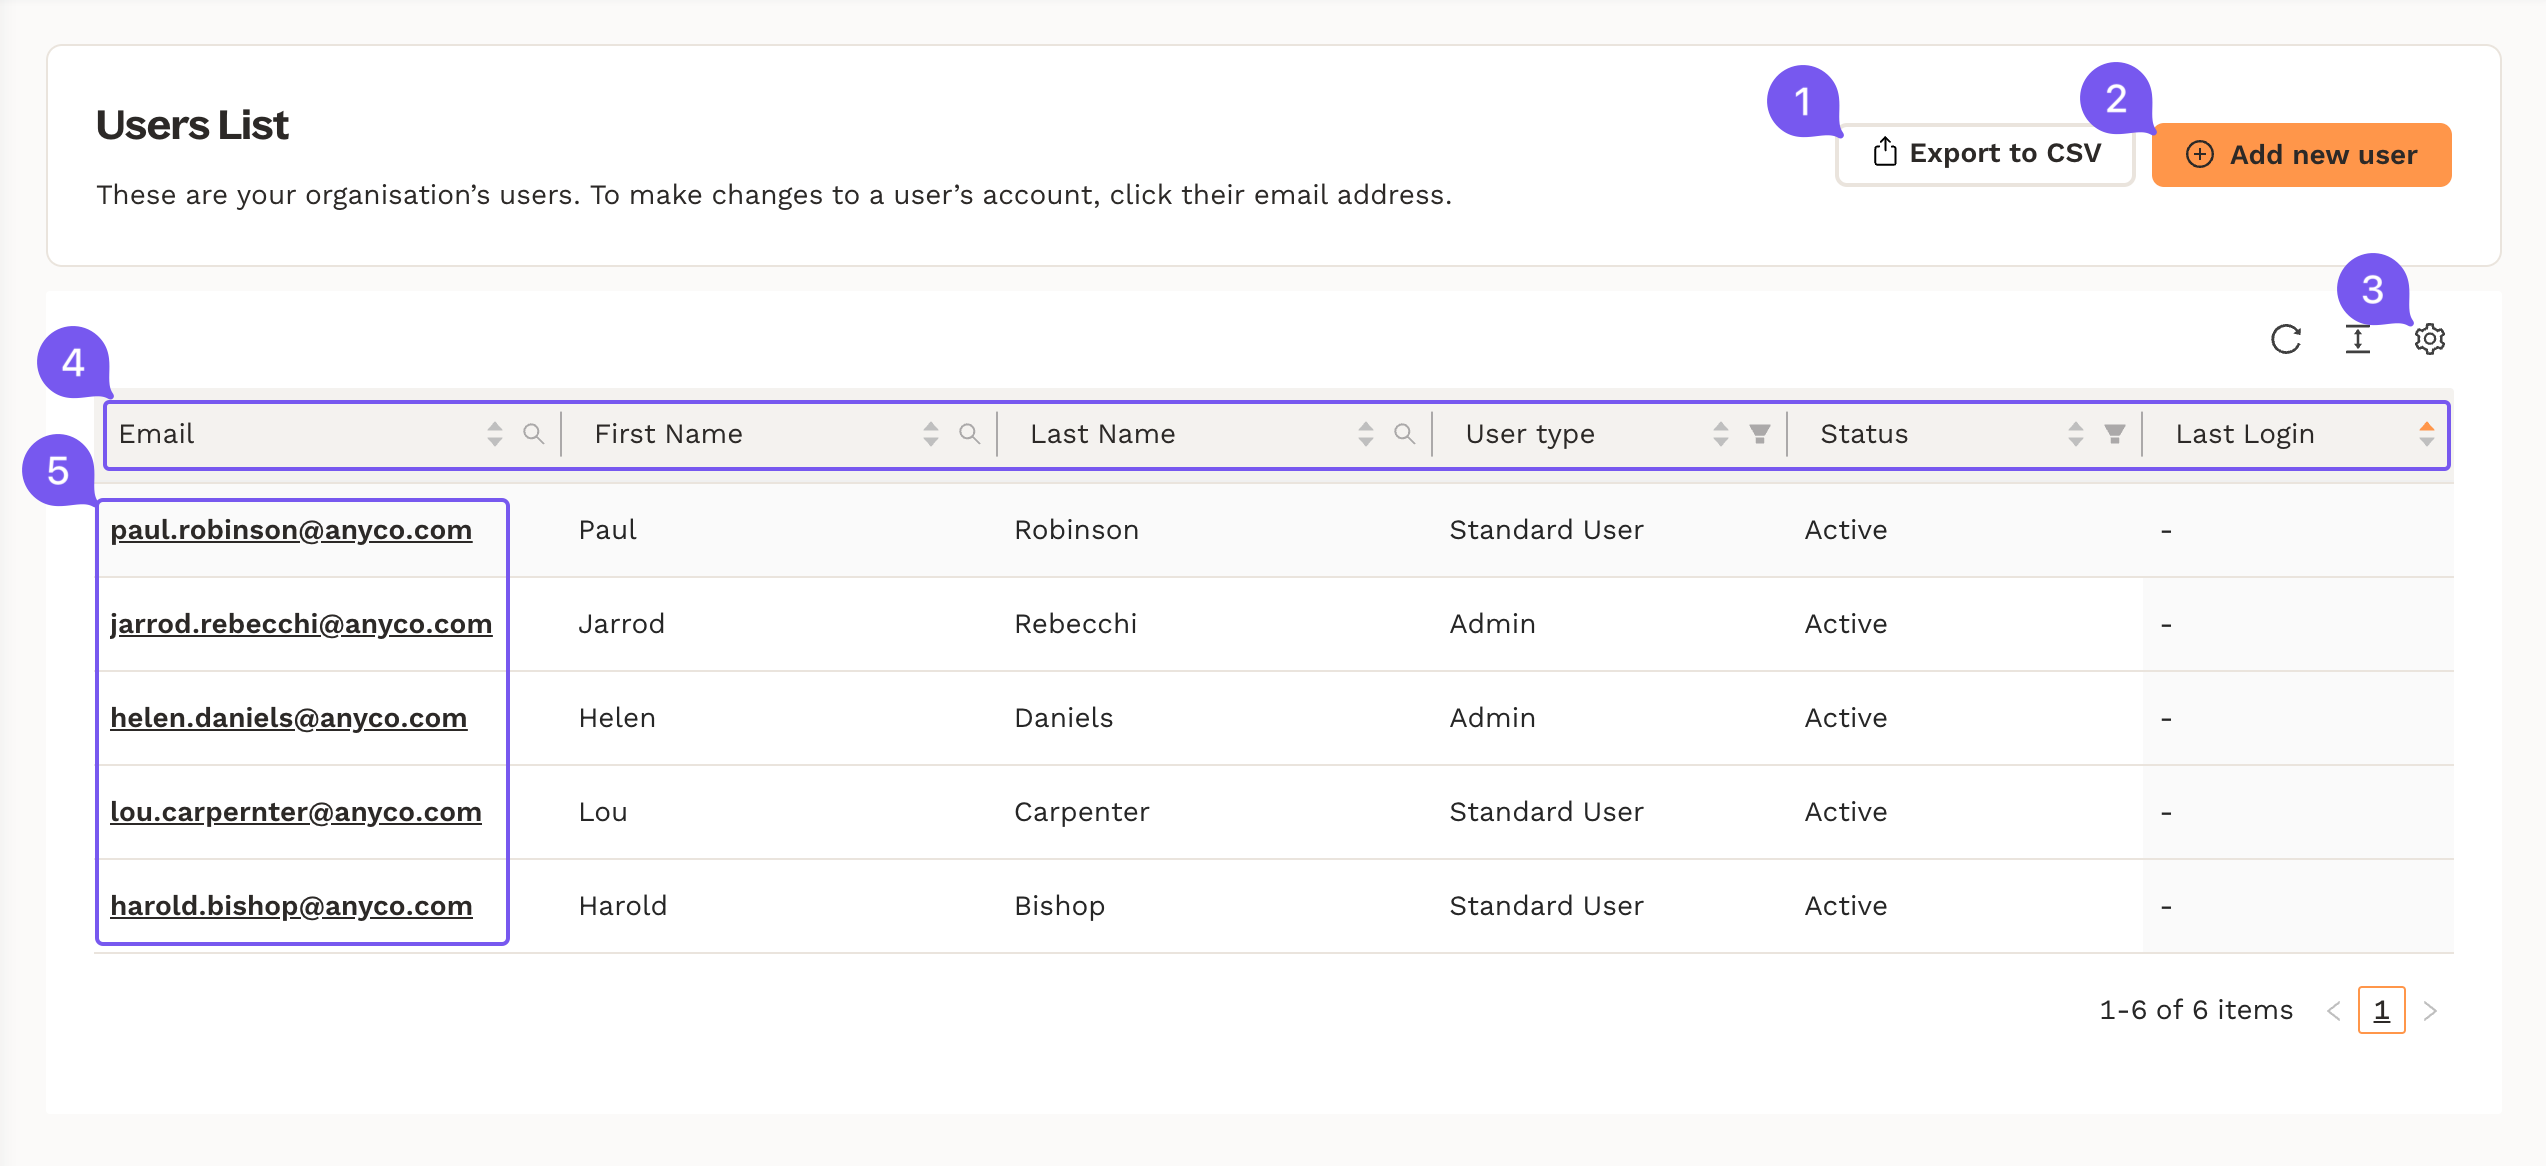
Task: Click search icon in First Name column
Action: pyautogui.click(x=969, y=434)
